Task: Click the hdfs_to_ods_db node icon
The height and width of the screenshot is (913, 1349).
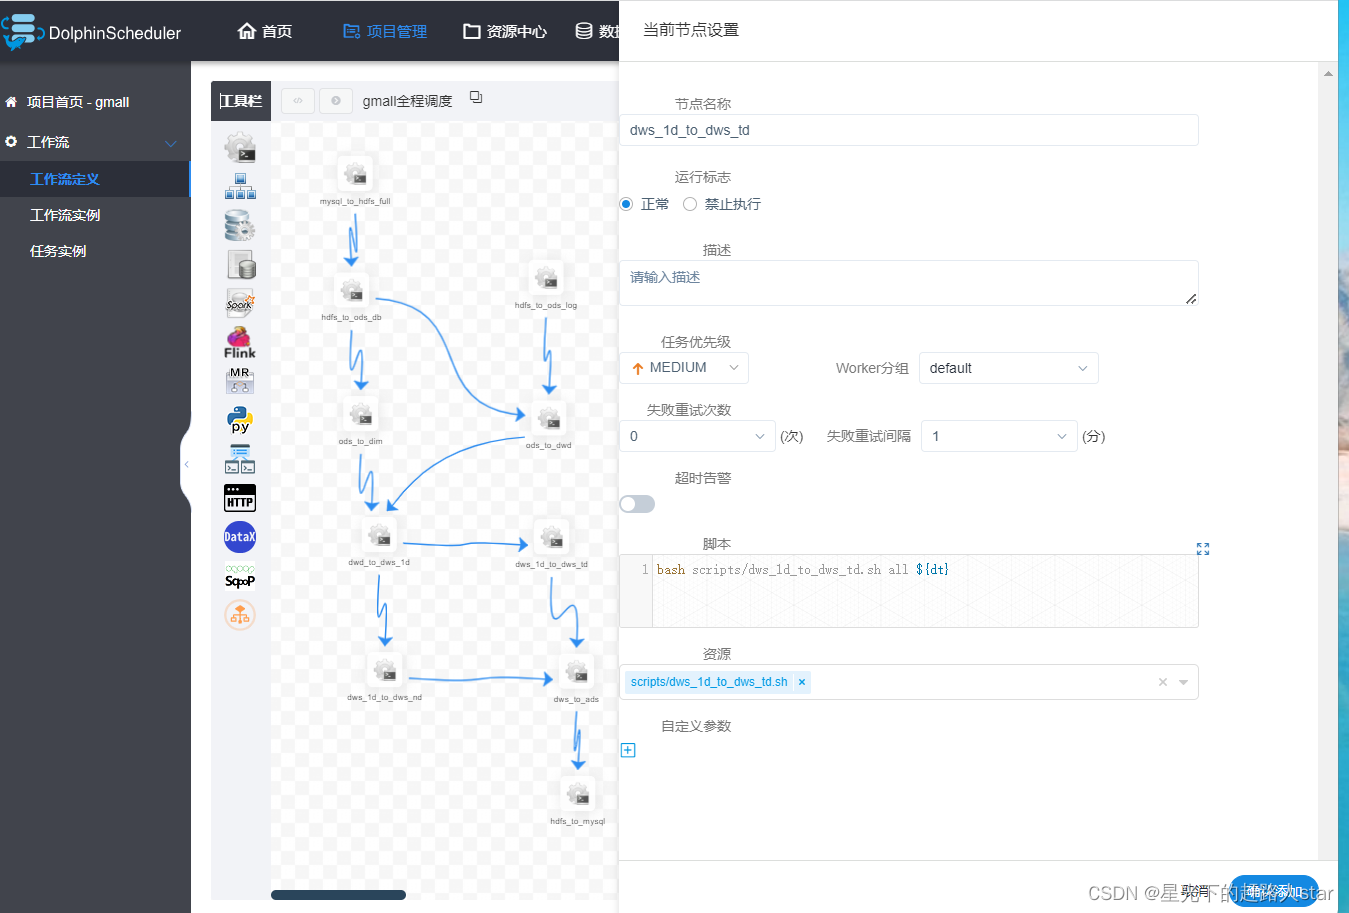Action: tap(351, 291)
